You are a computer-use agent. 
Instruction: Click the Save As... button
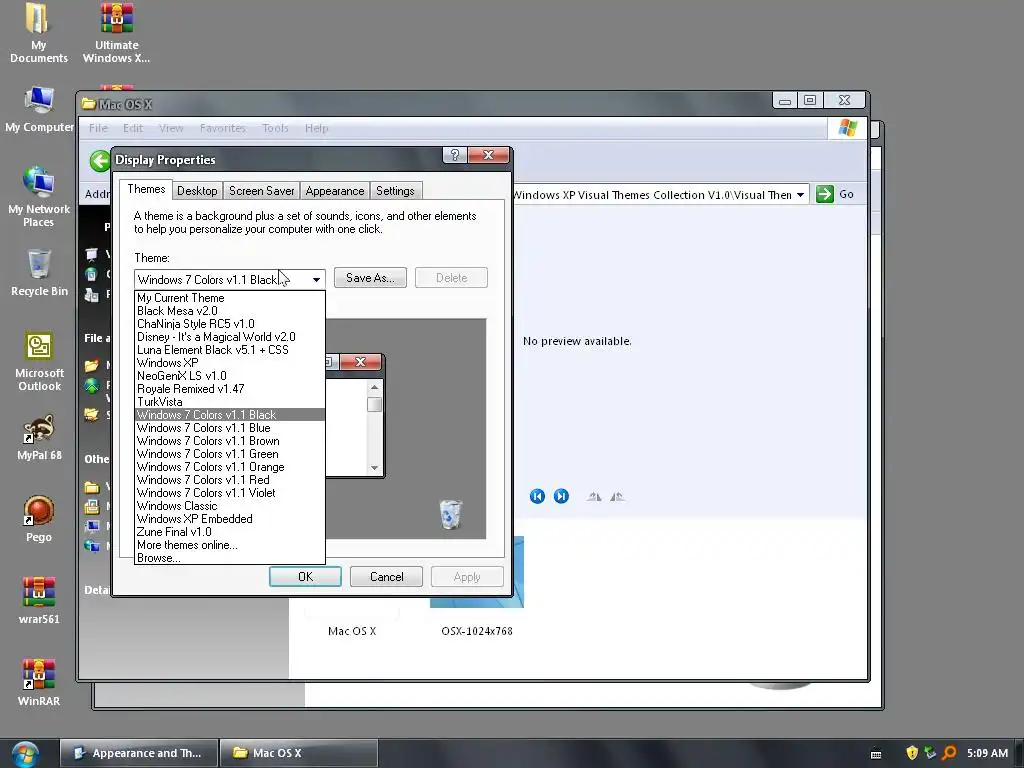coord(370,278)
